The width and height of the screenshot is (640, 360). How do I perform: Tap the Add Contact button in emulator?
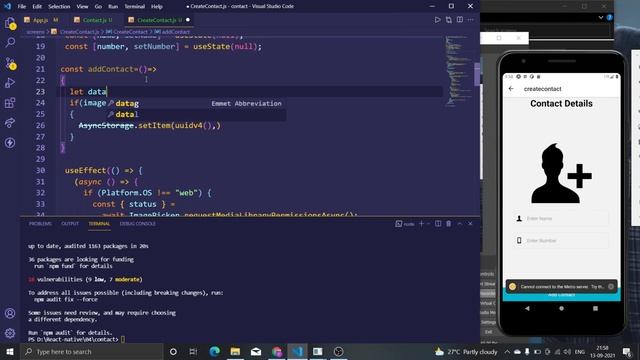562,296
